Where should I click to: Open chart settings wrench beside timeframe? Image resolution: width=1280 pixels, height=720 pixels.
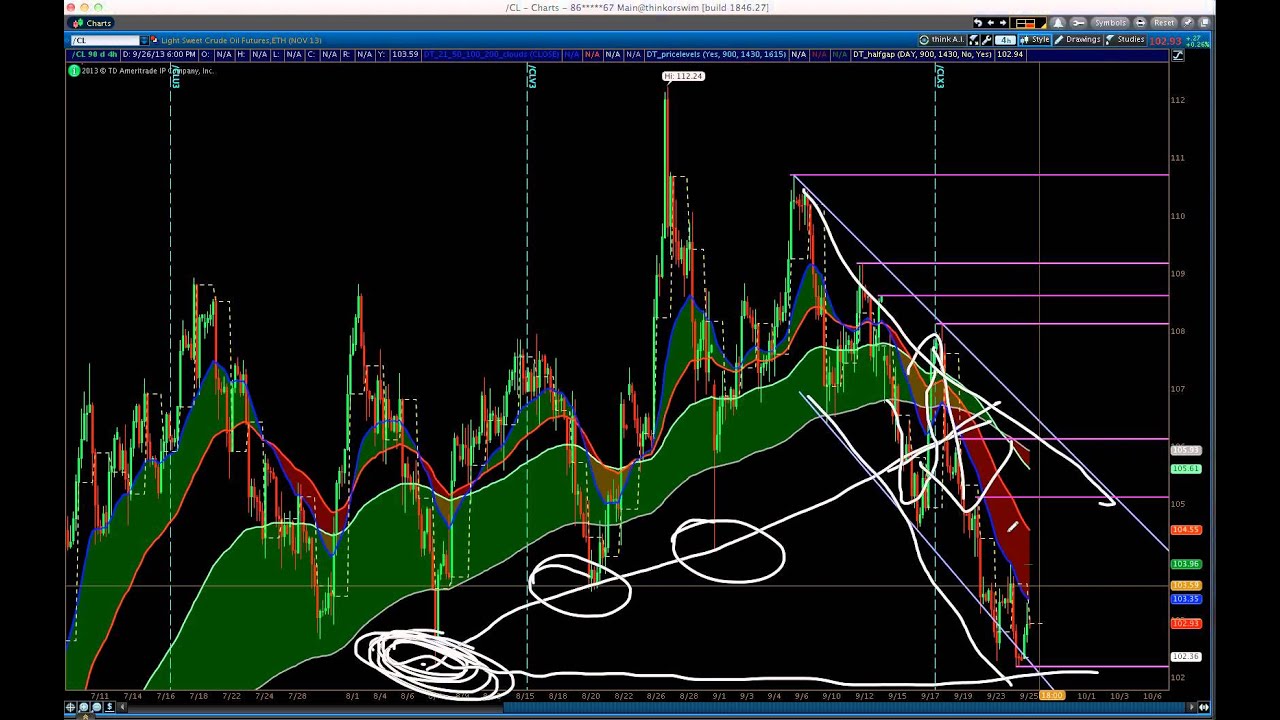click(x=987, y=40)
